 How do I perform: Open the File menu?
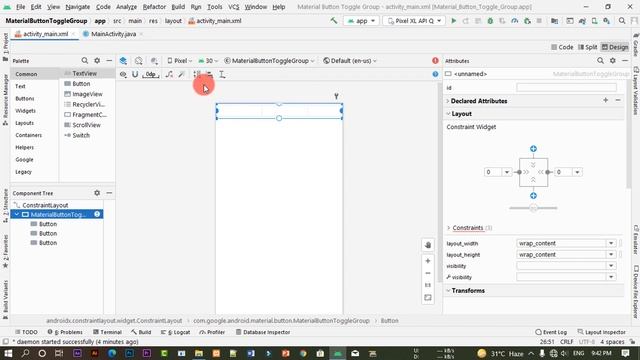(20, 7)
